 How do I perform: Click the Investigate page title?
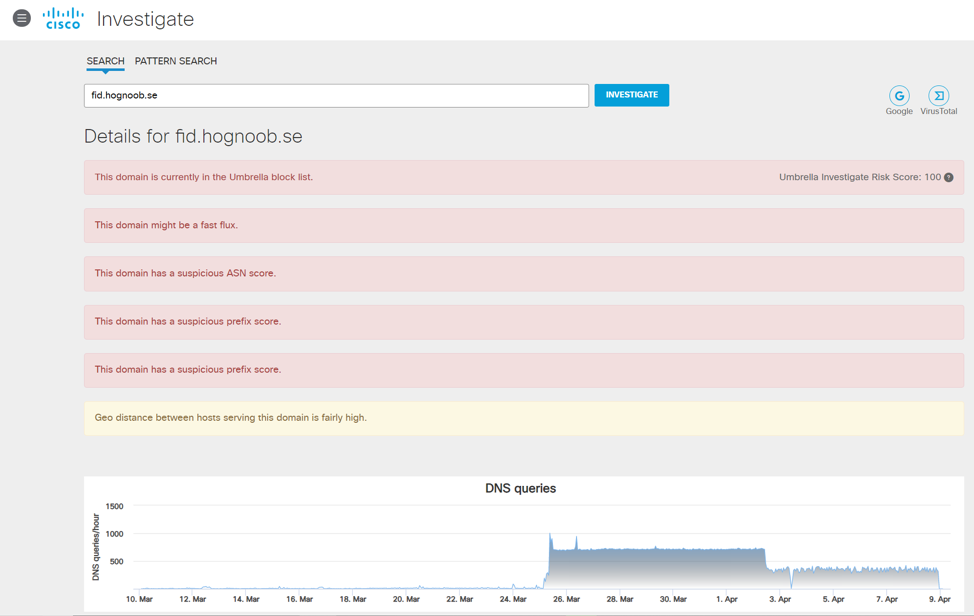(145, 19)
